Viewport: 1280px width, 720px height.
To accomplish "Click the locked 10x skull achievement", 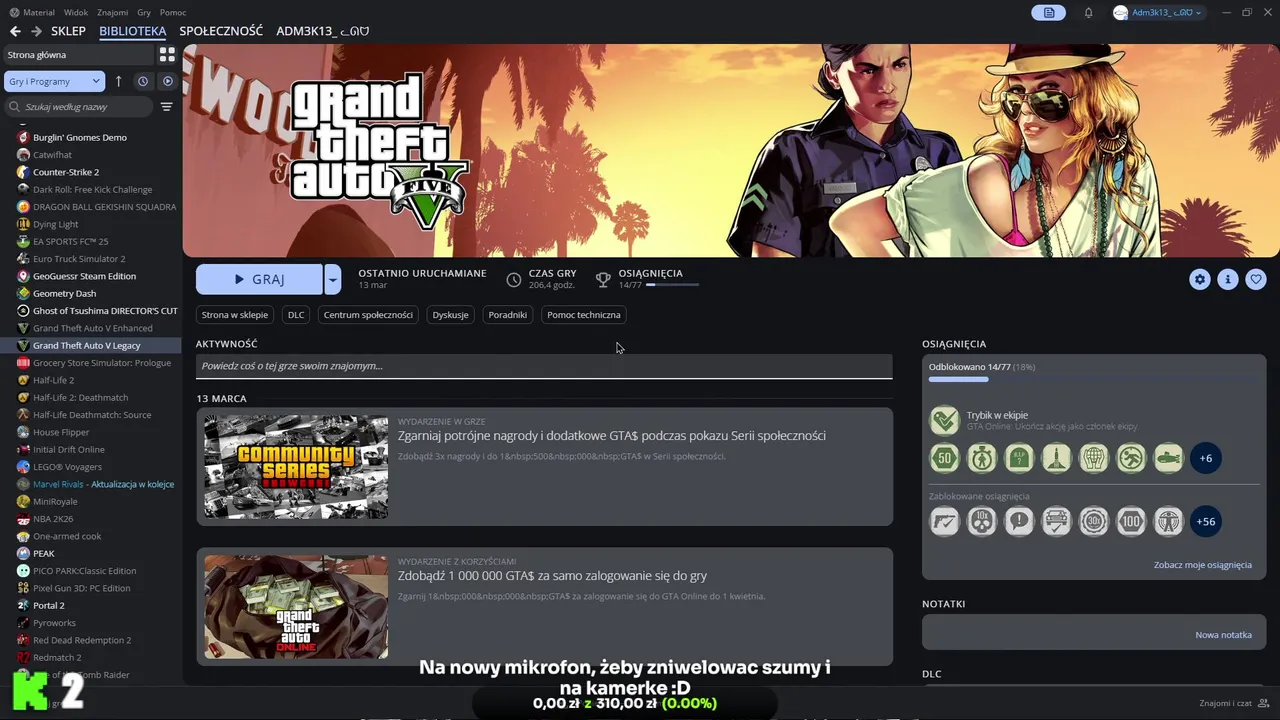I will click(982, 521).
